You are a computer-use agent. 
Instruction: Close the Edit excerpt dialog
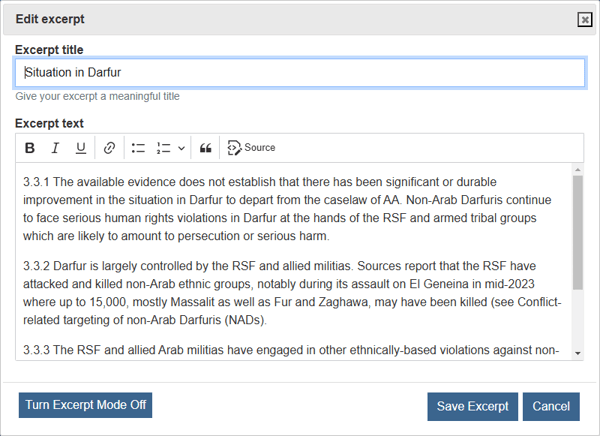pyautogui.click(x=585, y=19)
